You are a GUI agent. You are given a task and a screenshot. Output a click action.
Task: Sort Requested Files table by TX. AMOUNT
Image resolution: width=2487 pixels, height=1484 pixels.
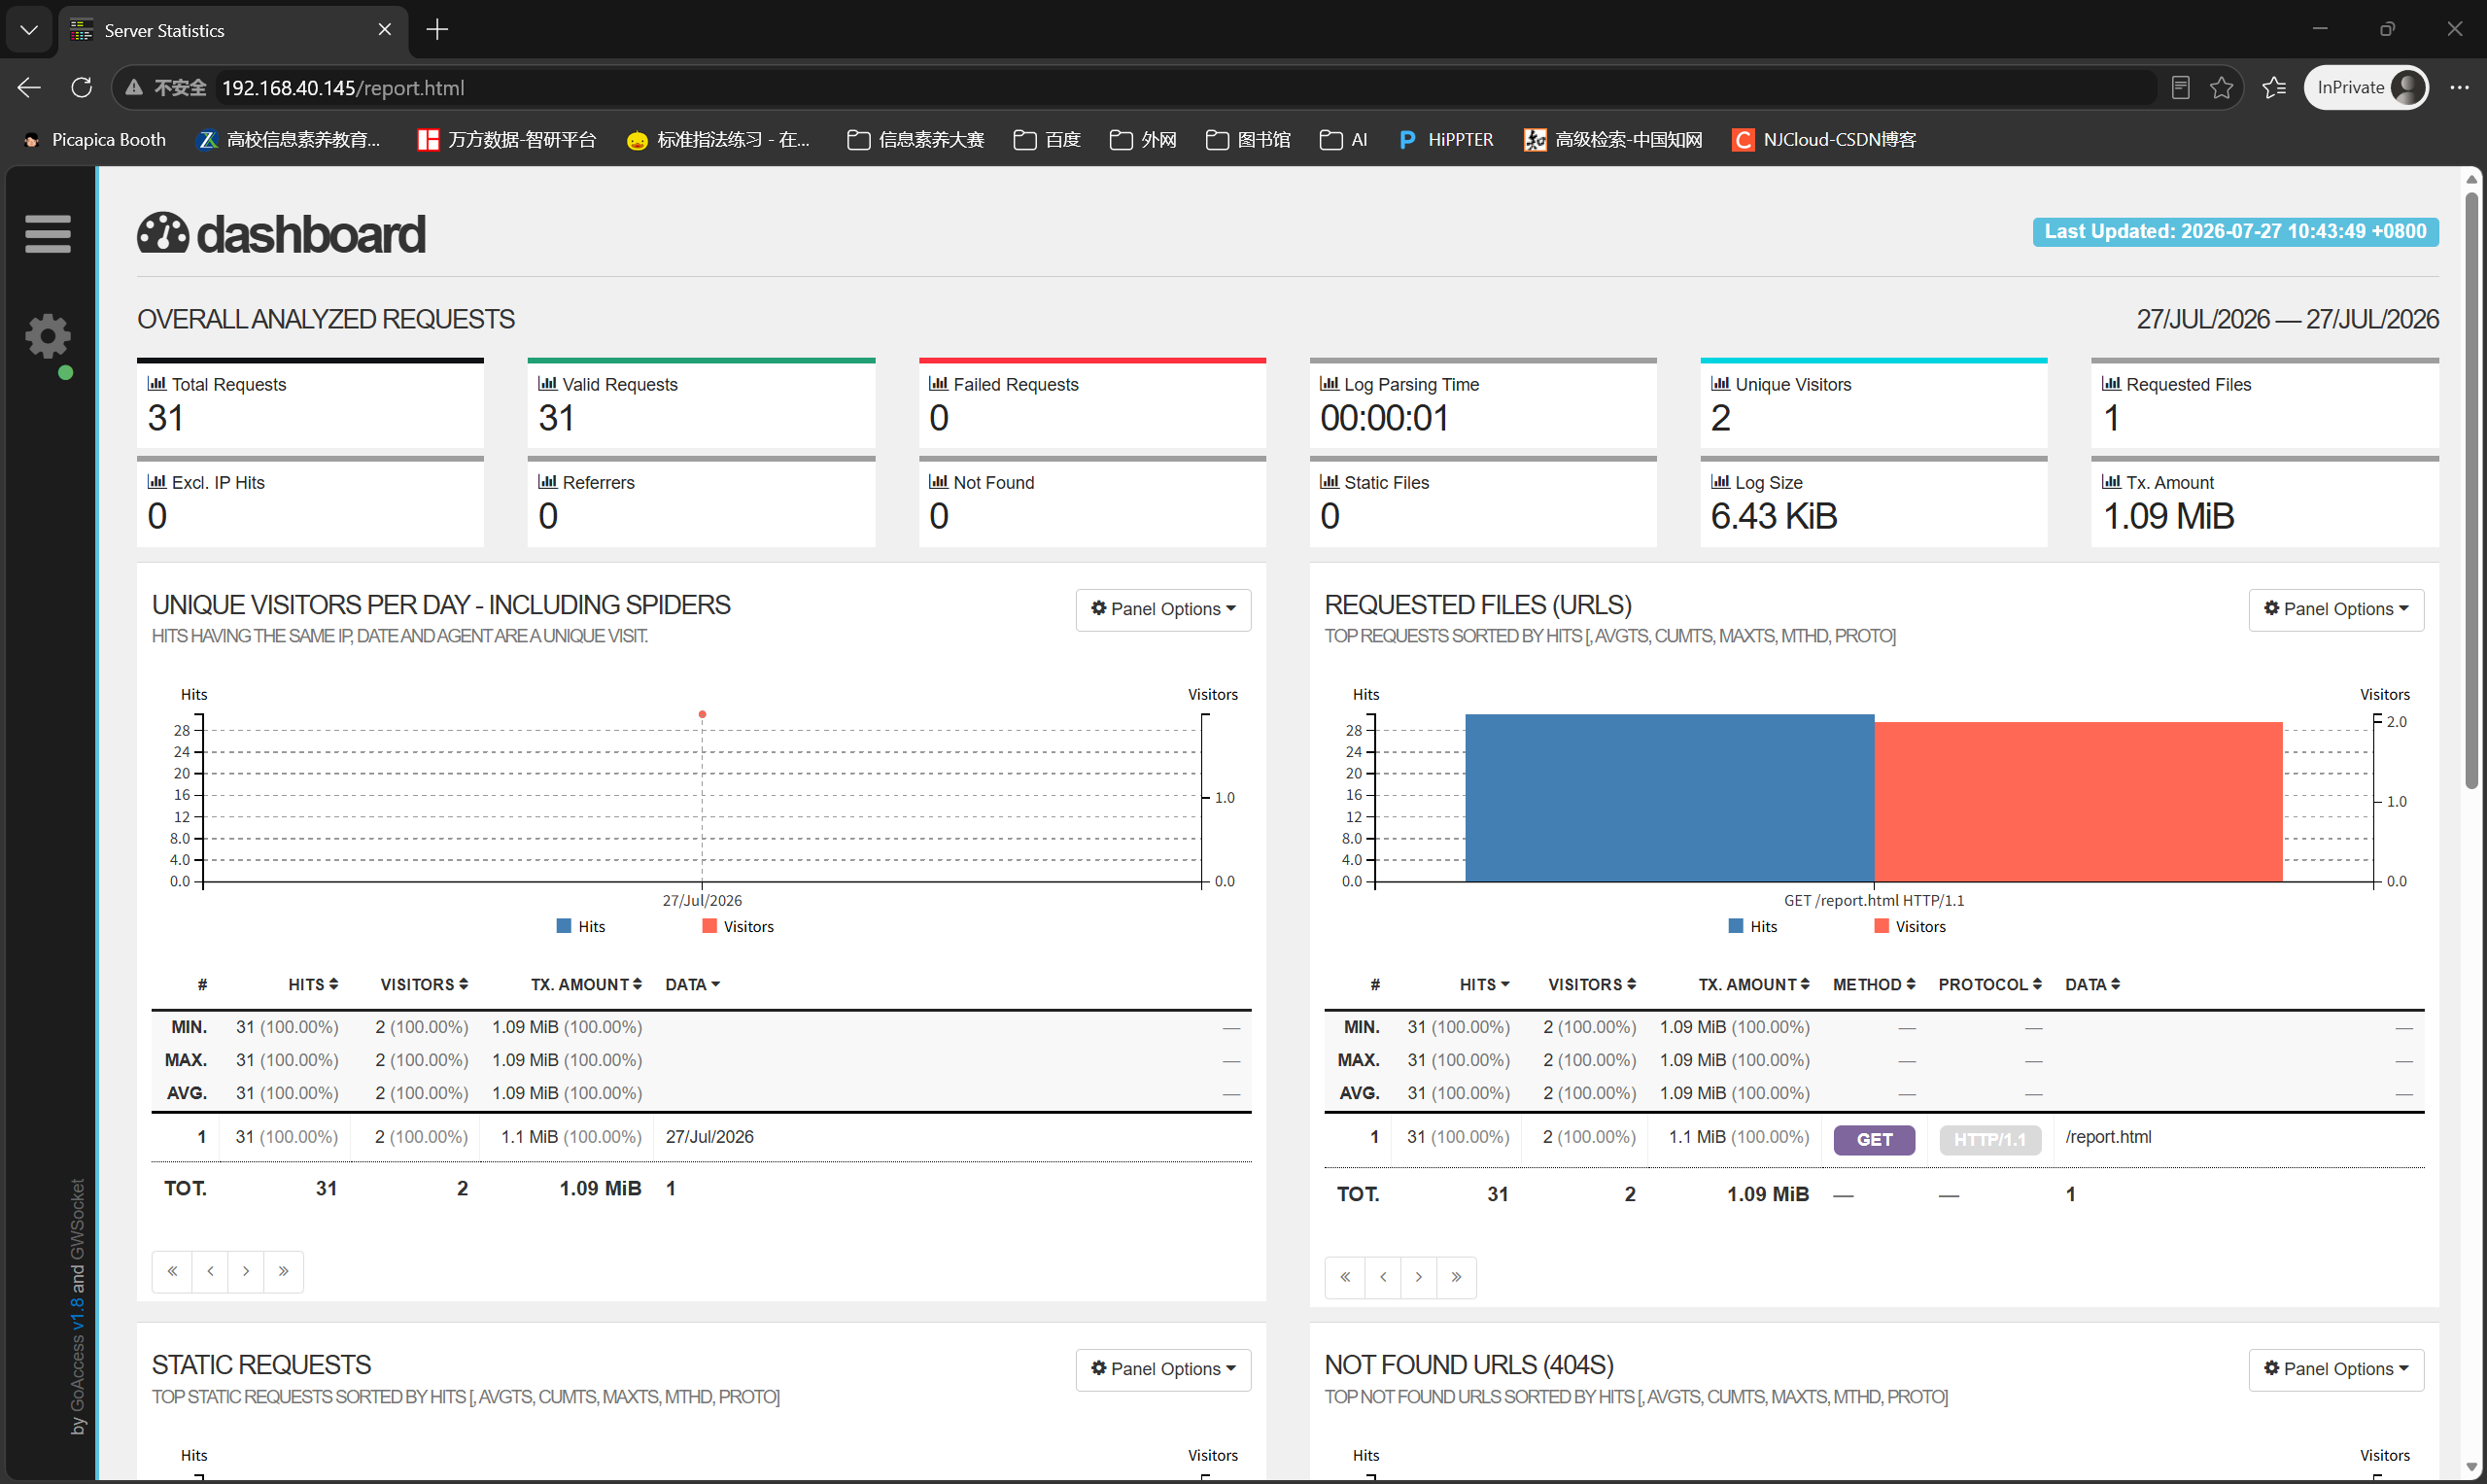[1754, 985]
